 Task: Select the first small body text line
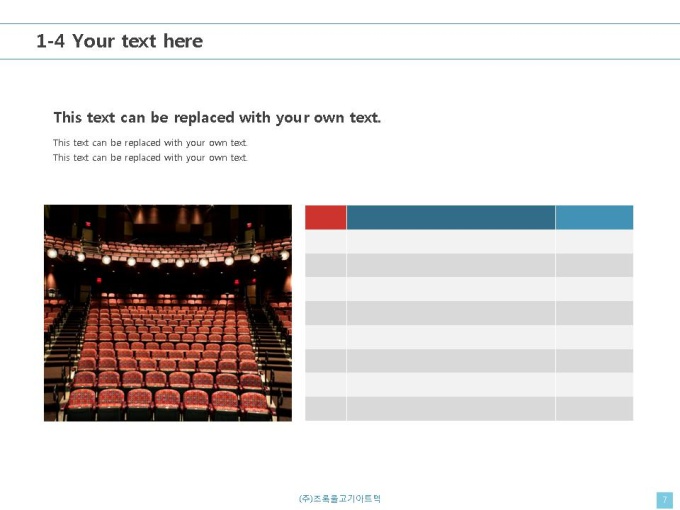pyautogui.click(x=150, y=143)
